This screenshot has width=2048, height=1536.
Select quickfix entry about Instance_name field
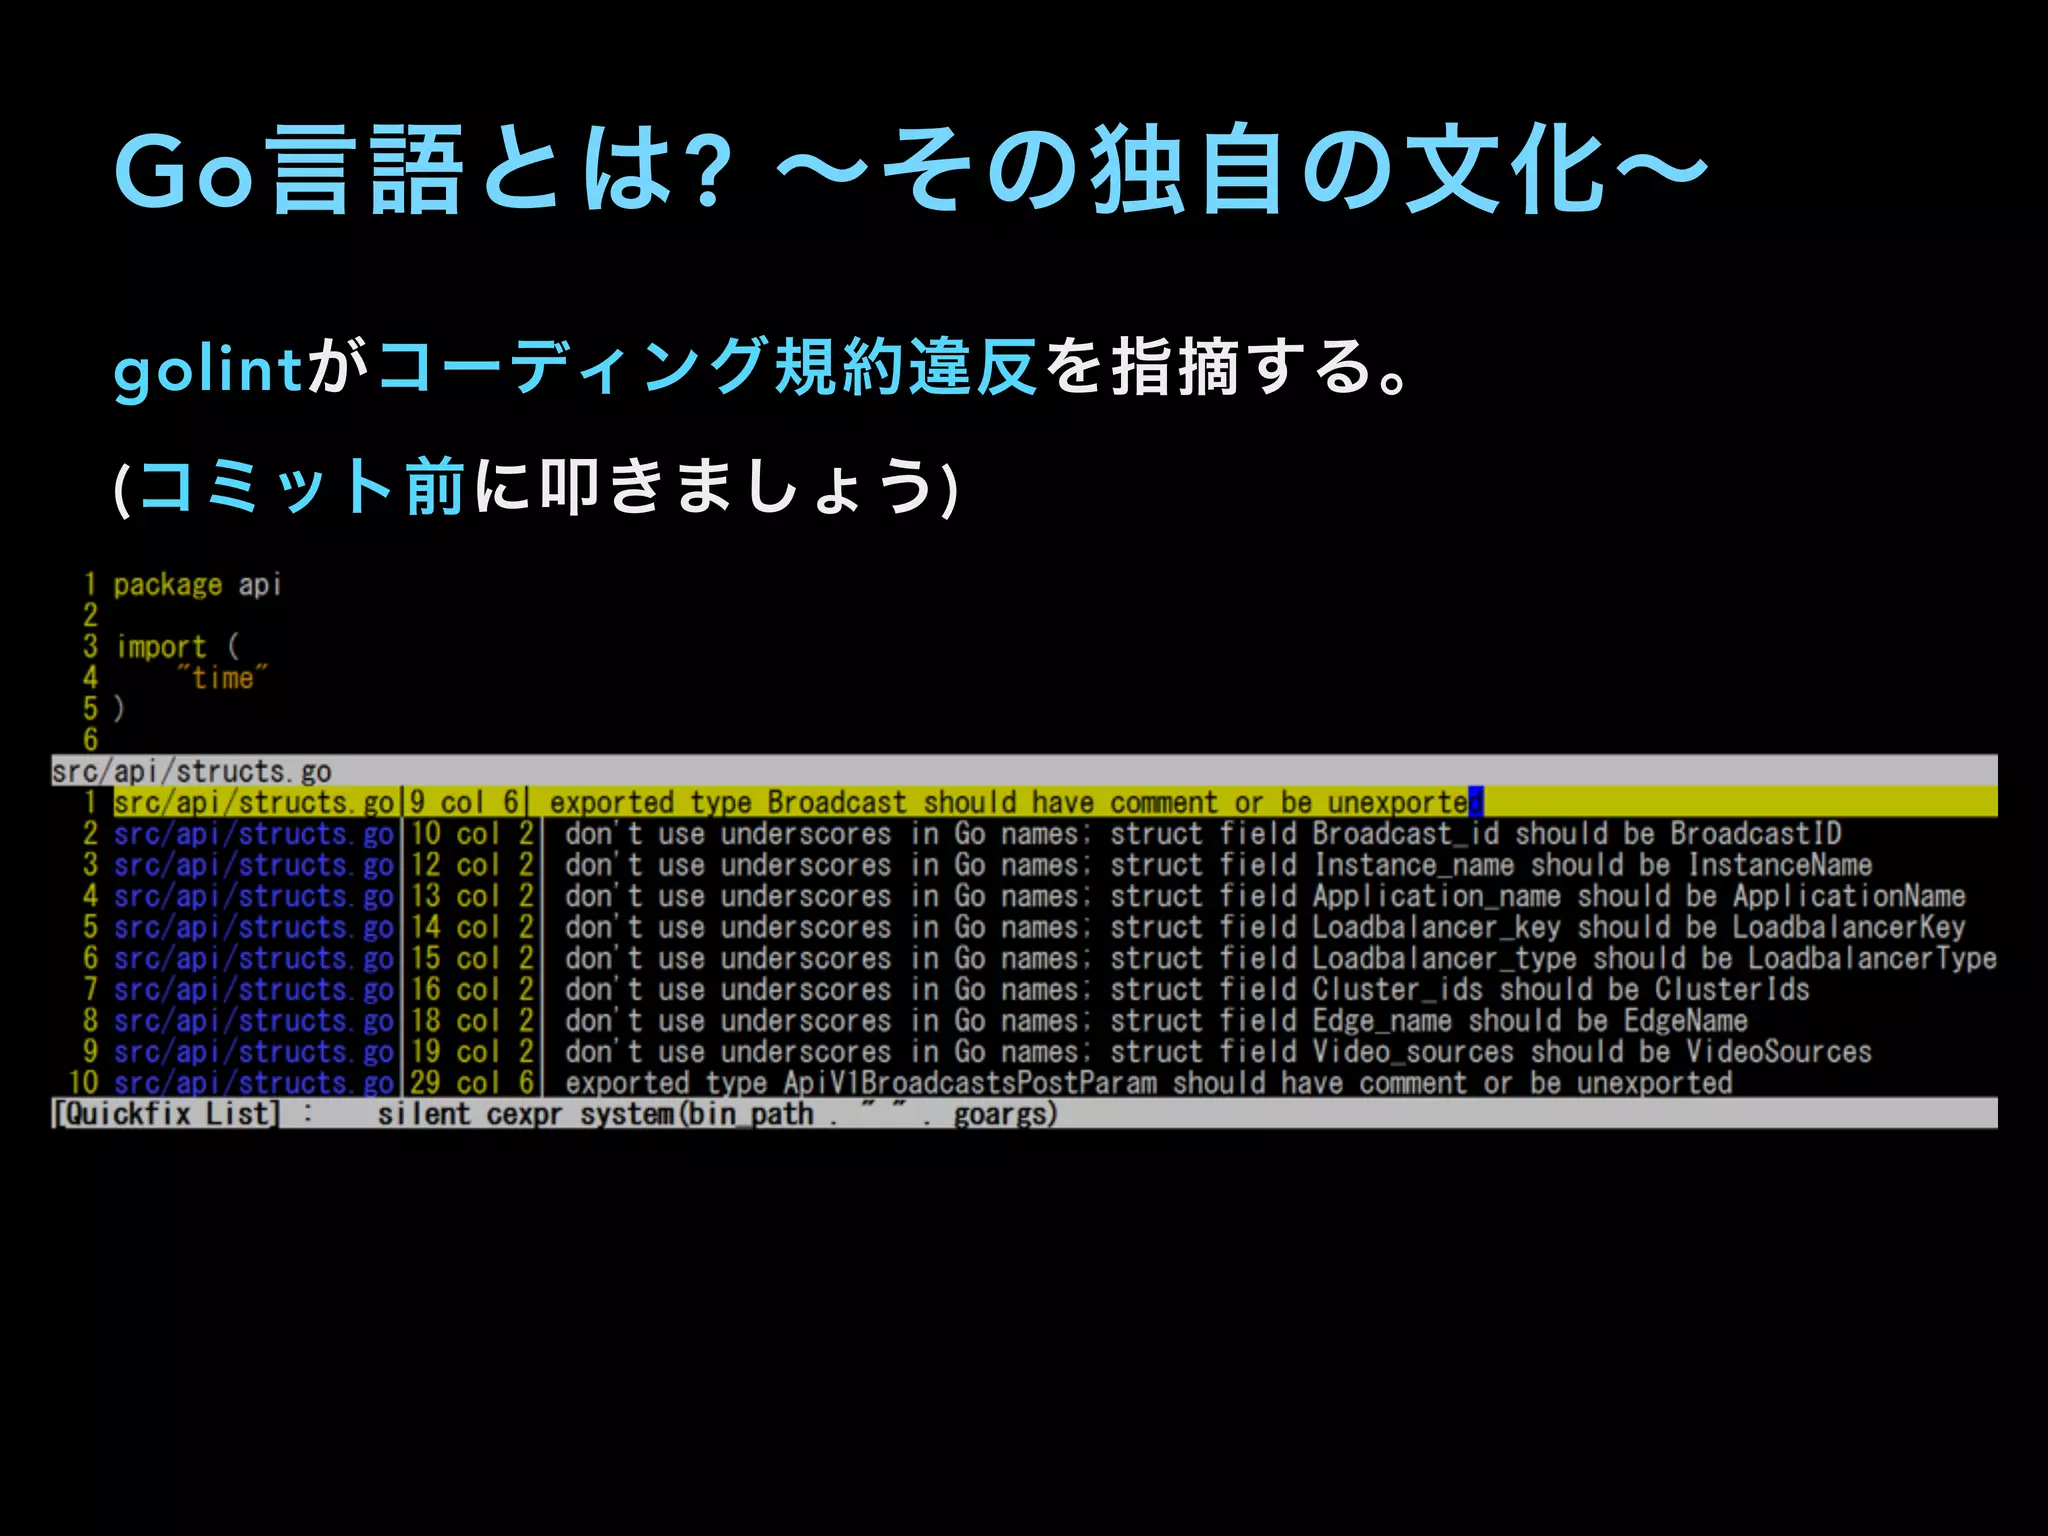click(1024, 864)
